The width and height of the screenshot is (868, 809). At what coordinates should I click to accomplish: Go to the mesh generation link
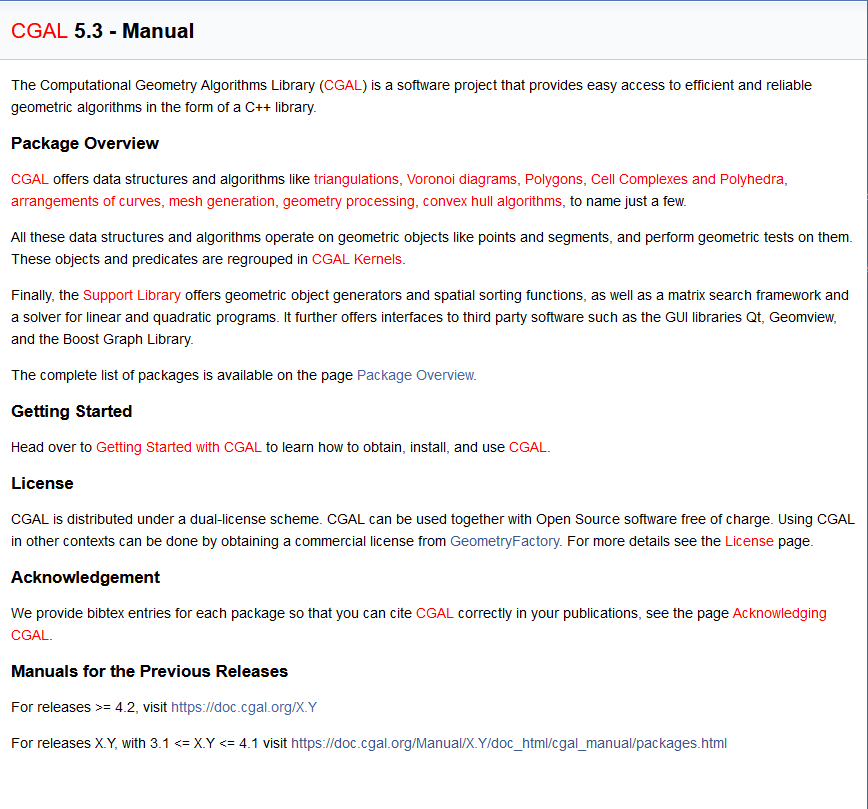tap(221, 202)
